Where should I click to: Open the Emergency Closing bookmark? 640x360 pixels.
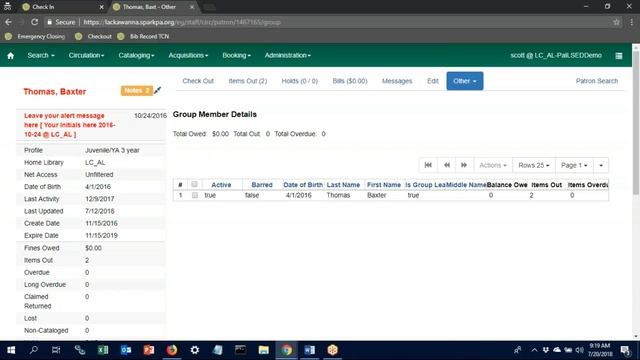pyautogui.click(x=36, y=36)
